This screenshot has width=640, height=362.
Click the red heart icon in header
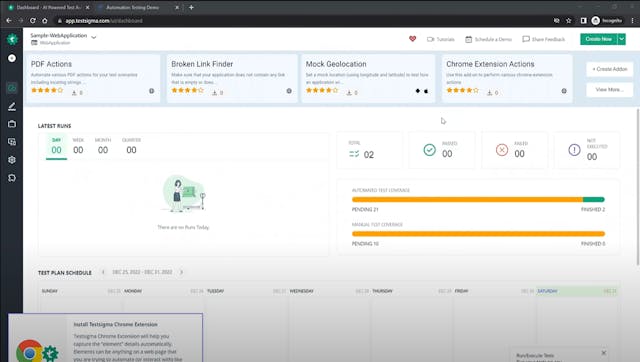(x=412, y=39)
